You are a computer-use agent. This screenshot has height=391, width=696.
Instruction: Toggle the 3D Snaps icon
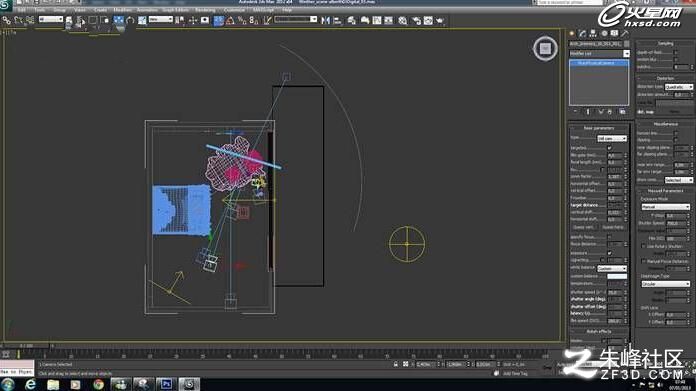pyautogui.click(x=218, y=20)
